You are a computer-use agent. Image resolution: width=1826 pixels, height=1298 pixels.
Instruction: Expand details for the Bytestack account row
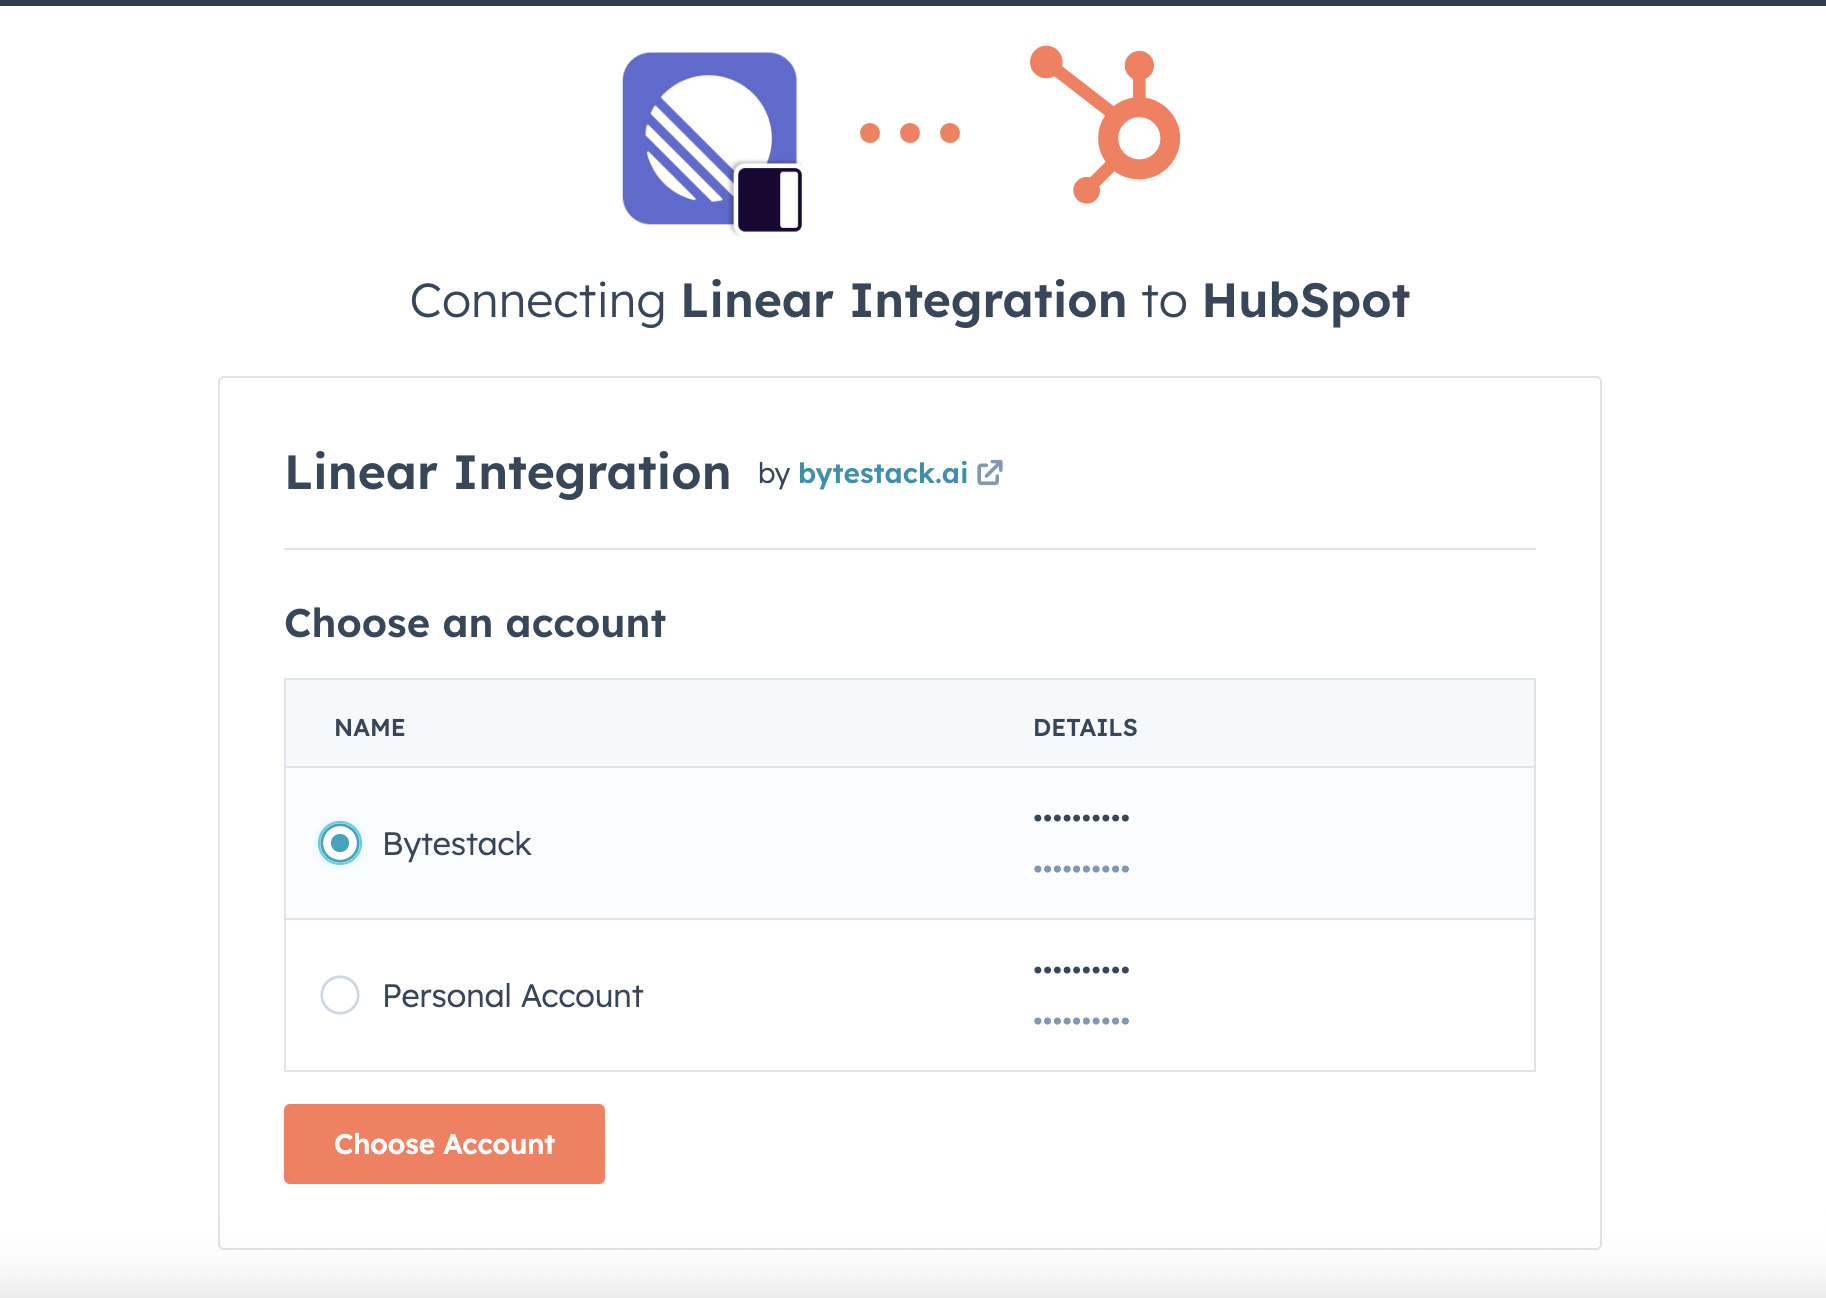point(1082,843)
